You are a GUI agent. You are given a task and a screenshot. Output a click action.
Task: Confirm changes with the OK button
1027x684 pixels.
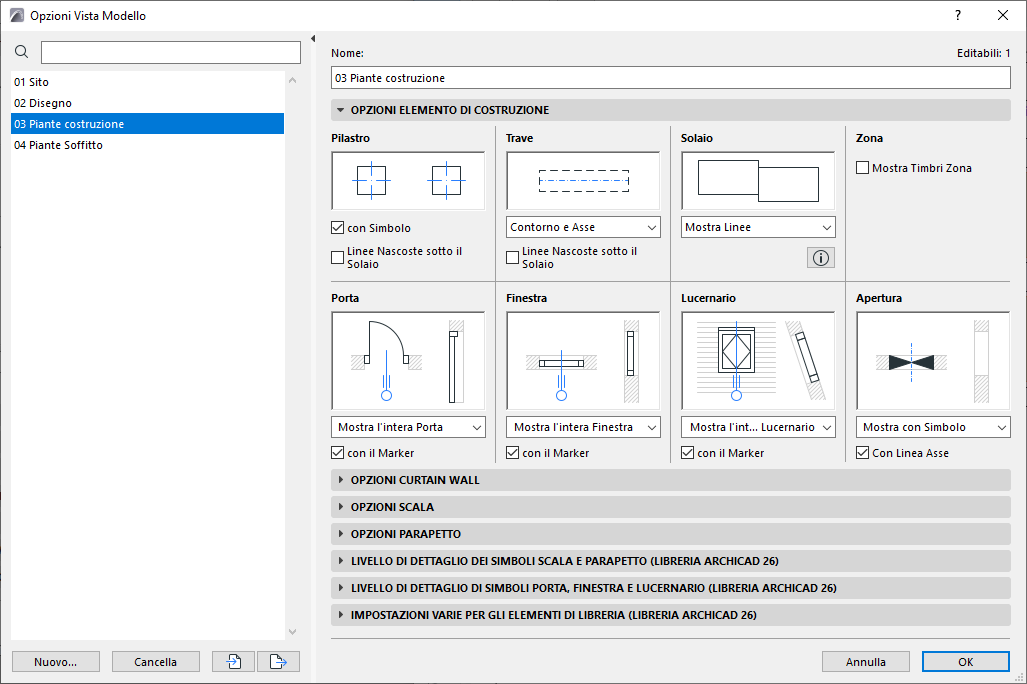click(964, 661)
